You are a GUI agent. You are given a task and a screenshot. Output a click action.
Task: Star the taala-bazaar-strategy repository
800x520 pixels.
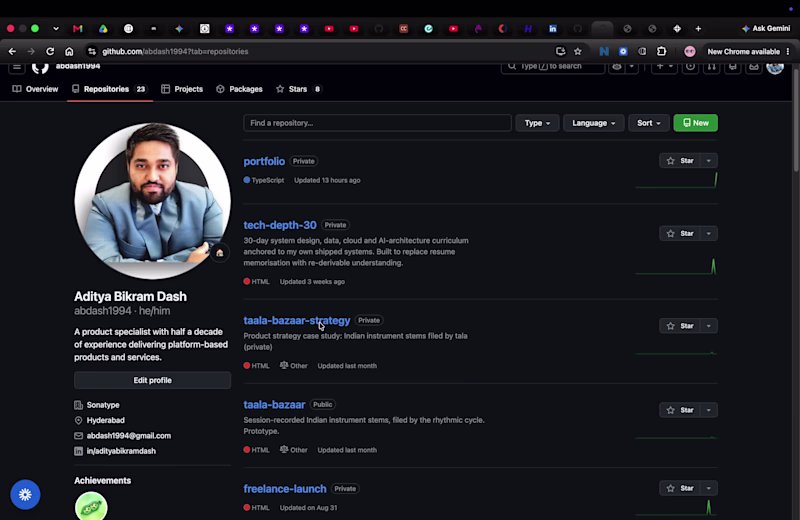pyautogui.click(x=680, y=326)
